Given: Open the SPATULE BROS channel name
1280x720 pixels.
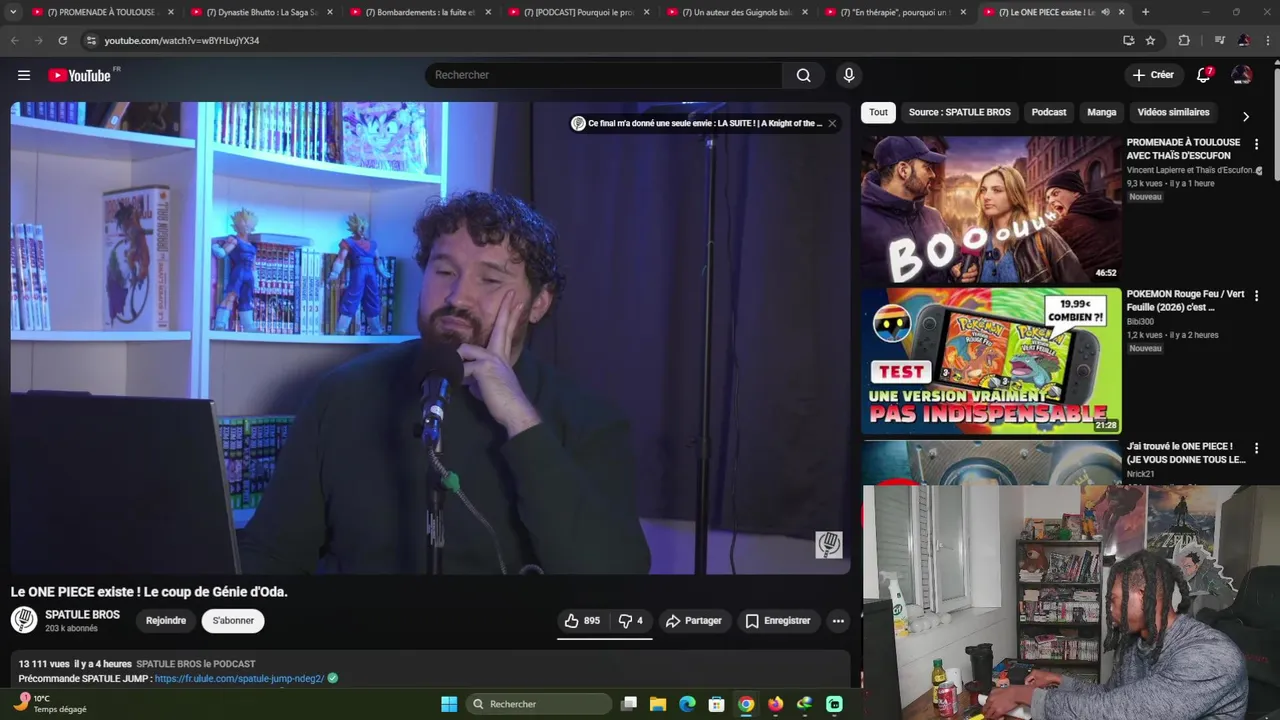Looking at the screenshot, I should [x=82, y=615].
